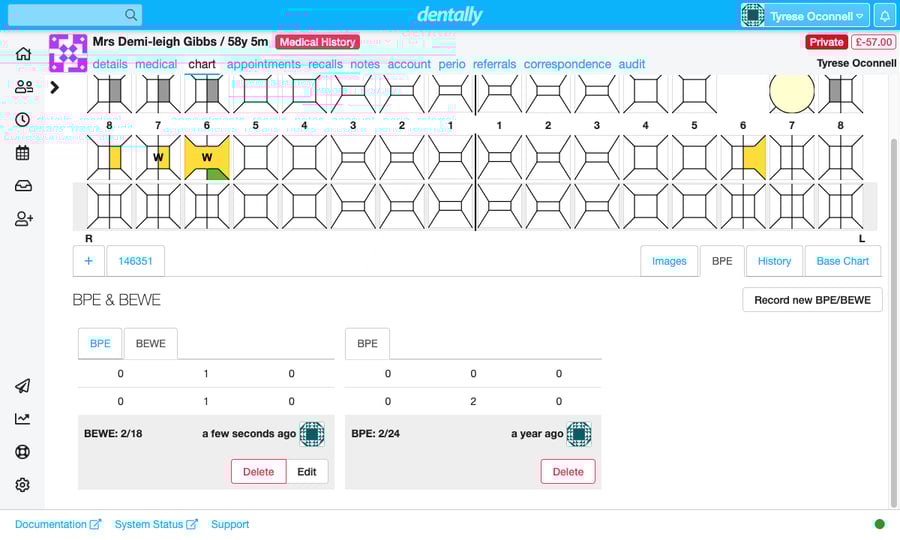Select the yellow-filled lower right 6 tooth
900x540 pixels.
coord(207,158)
